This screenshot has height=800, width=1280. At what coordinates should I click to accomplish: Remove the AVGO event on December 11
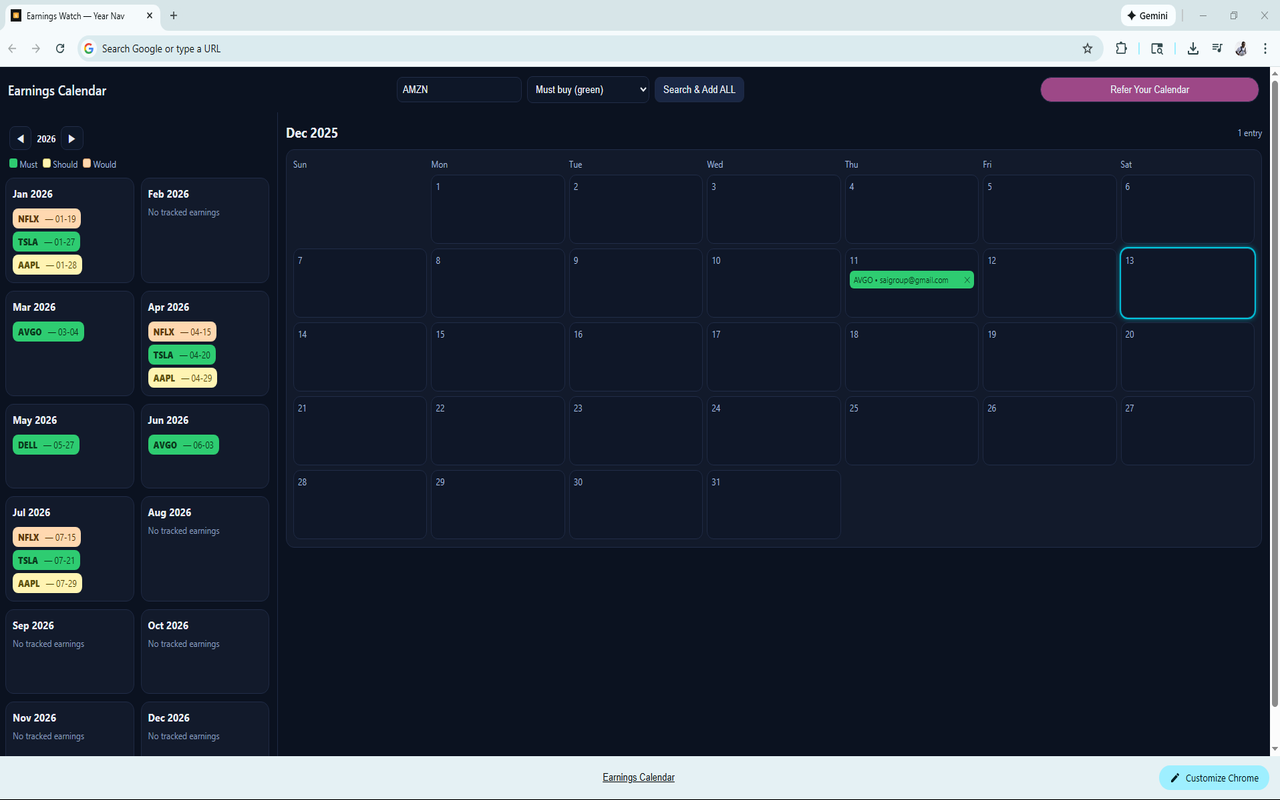(966, 280)
